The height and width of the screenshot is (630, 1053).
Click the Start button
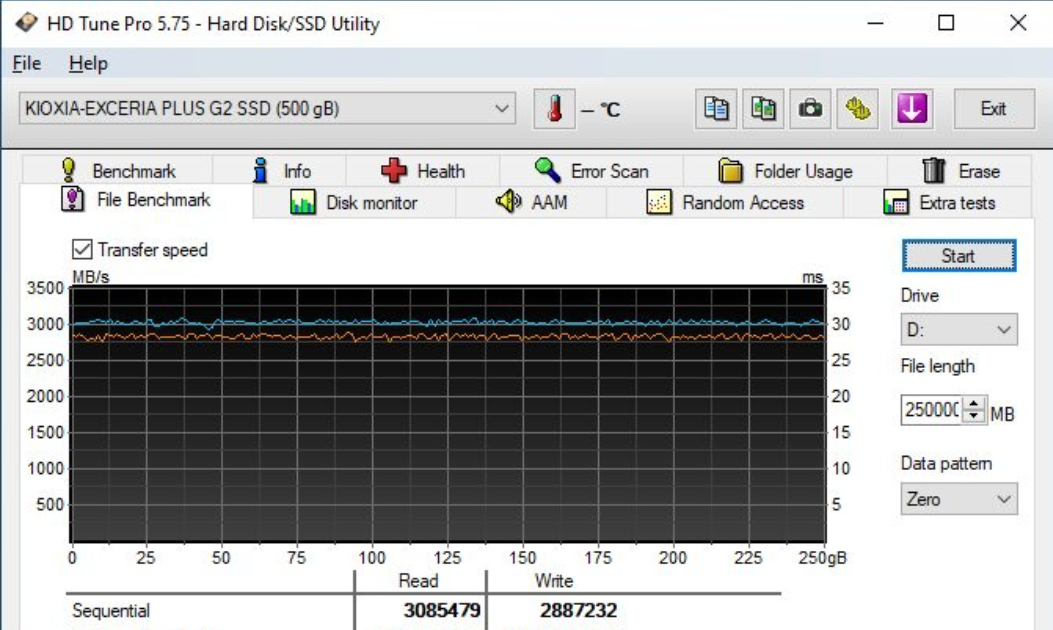pos(959,256)
